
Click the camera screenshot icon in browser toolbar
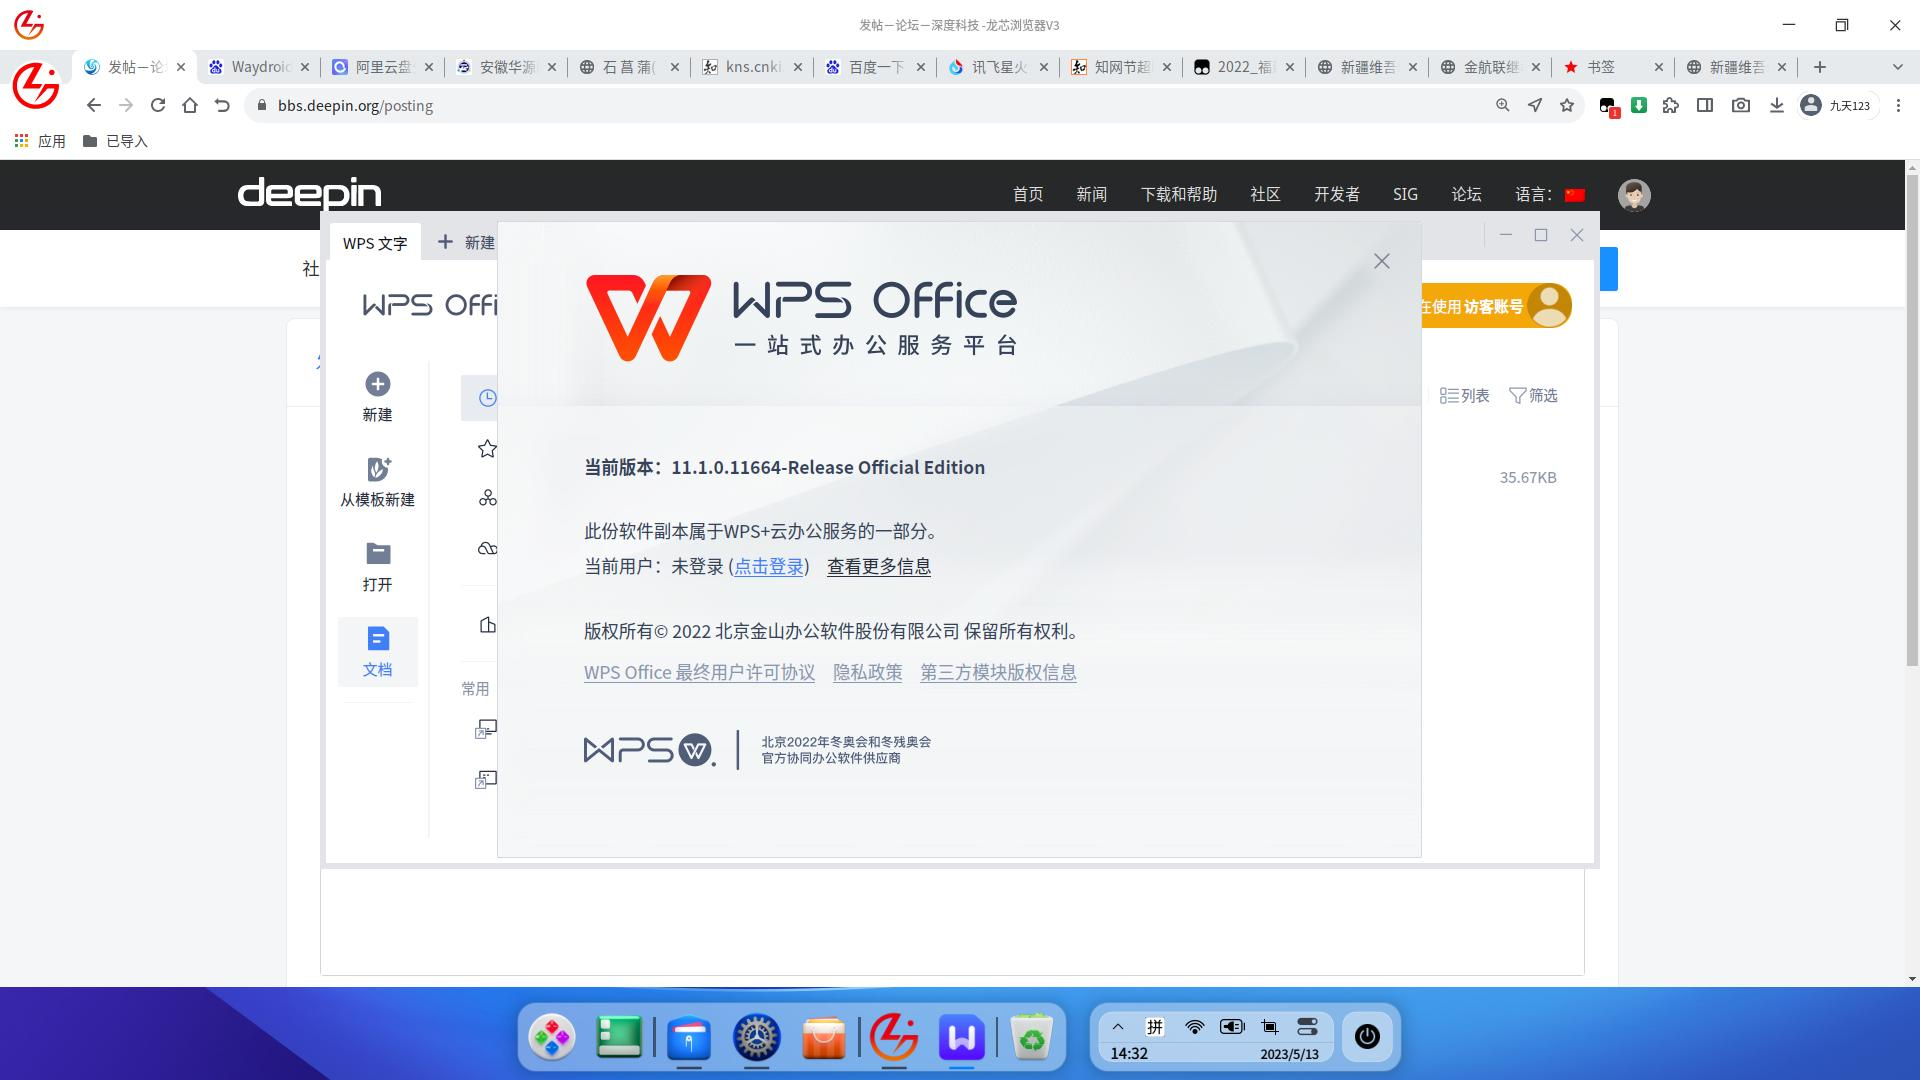coord(1741,105)
